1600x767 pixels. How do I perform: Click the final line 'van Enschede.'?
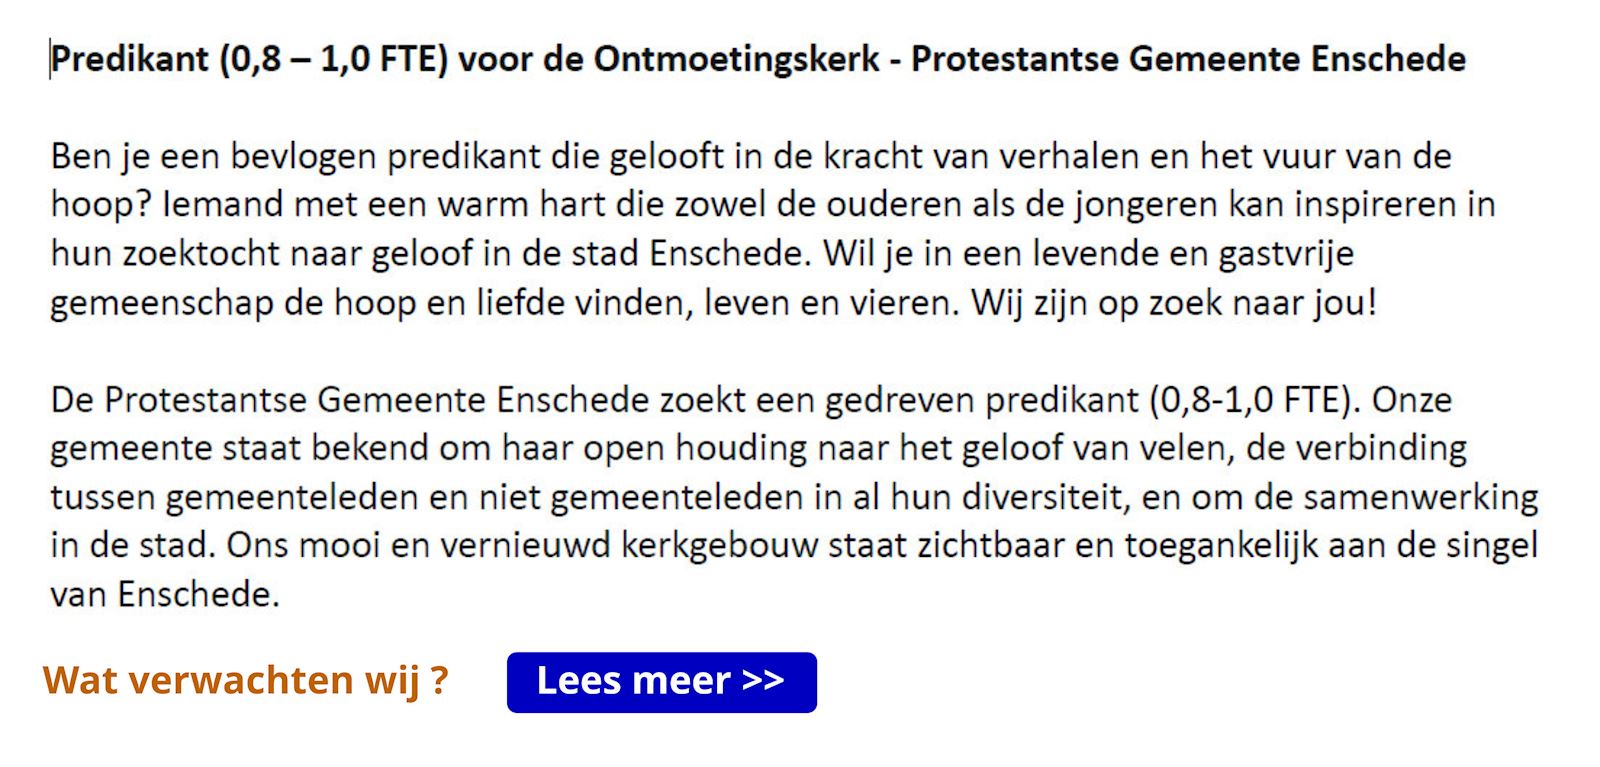(x=165, y=595)
